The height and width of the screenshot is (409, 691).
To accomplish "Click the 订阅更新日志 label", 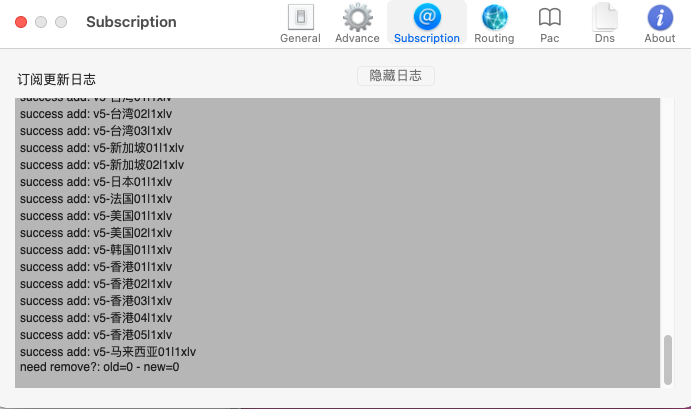I will [57, 79].
